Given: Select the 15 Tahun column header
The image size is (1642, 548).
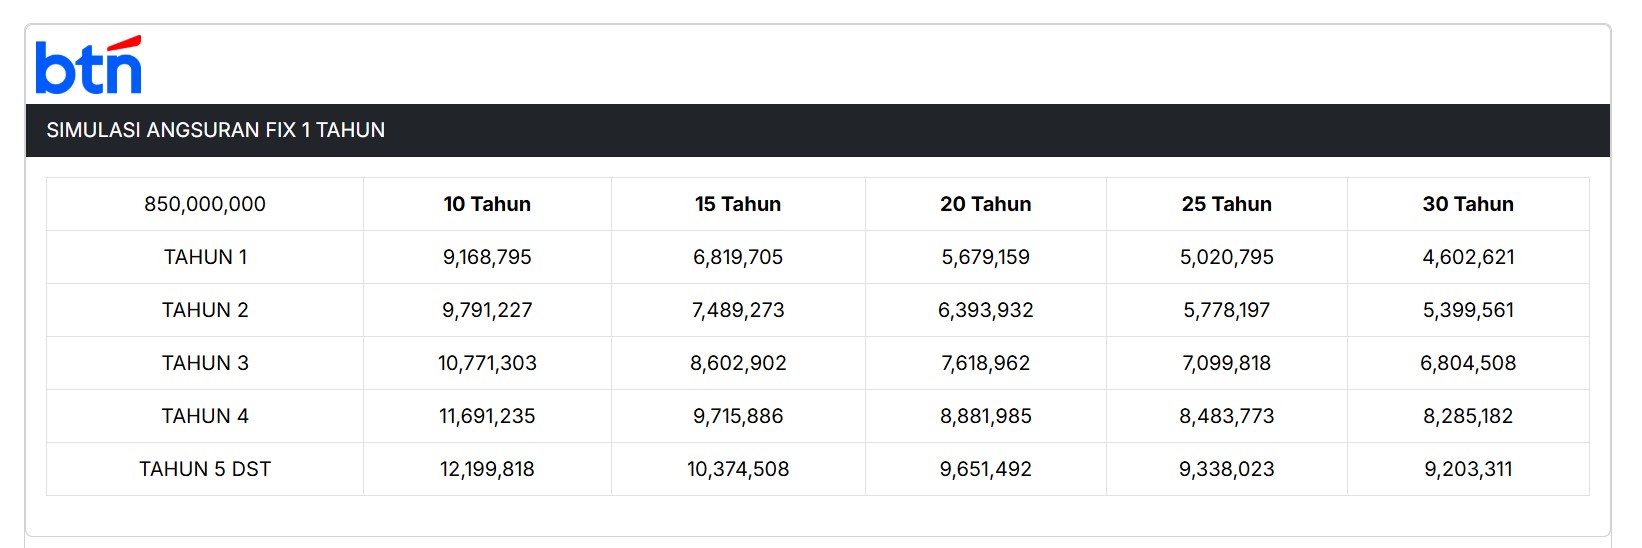Looking at the screenshot, I should 738,204.
